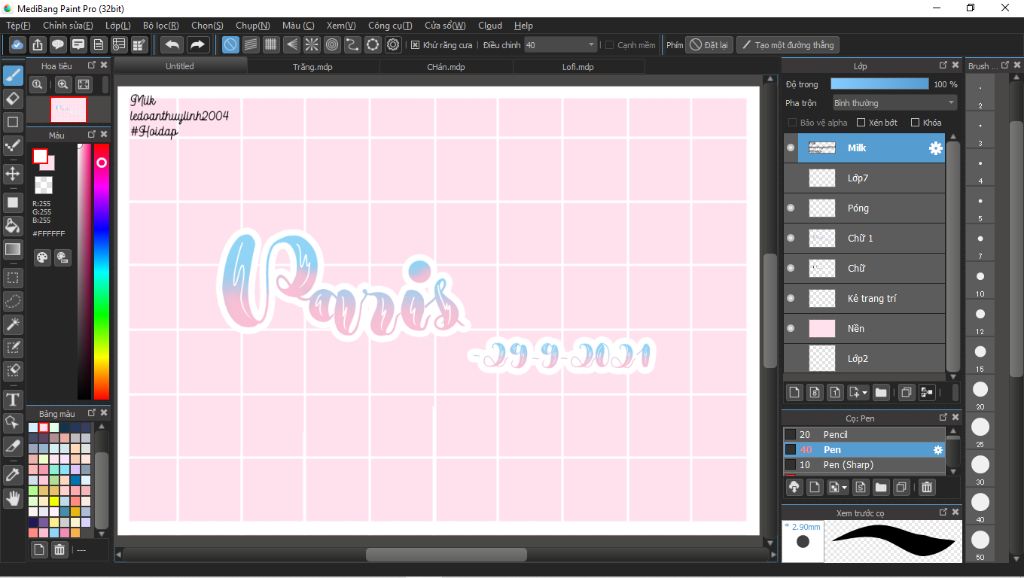
Task: Select the Gradient tool
Action: (12, 249)
